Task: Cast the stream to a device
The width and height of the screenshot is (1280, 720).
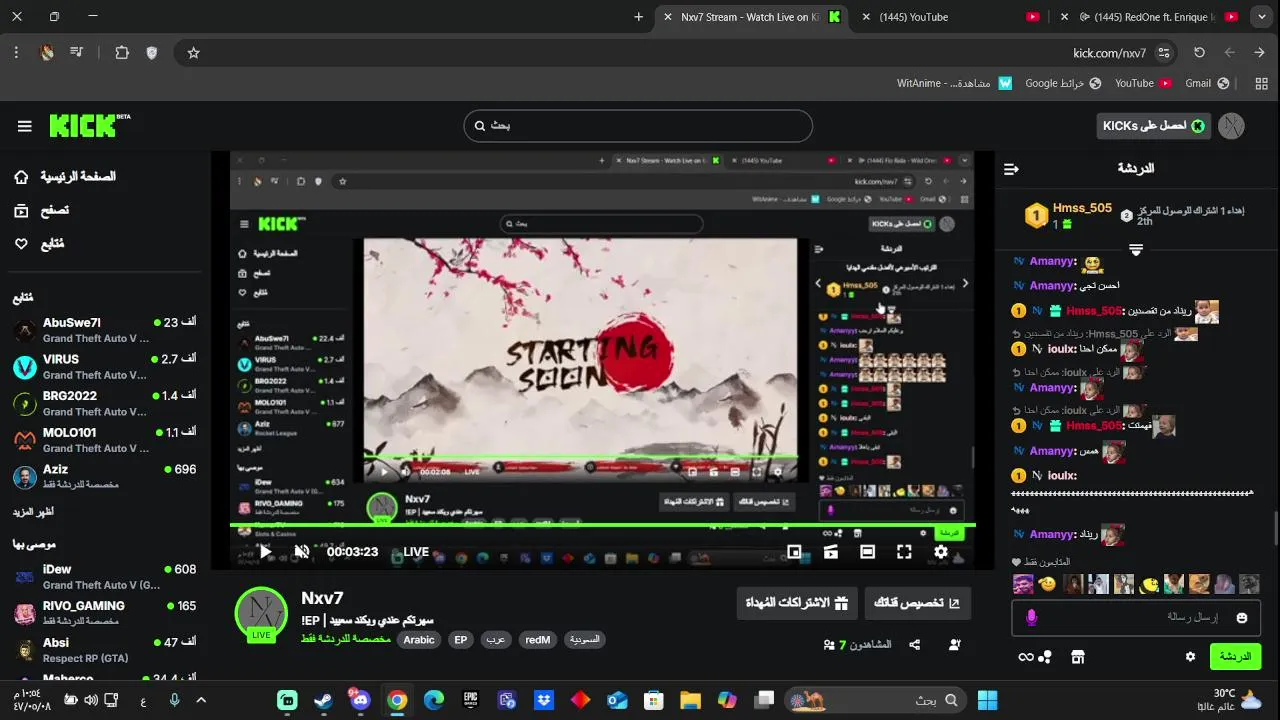Action: (831, 551)
